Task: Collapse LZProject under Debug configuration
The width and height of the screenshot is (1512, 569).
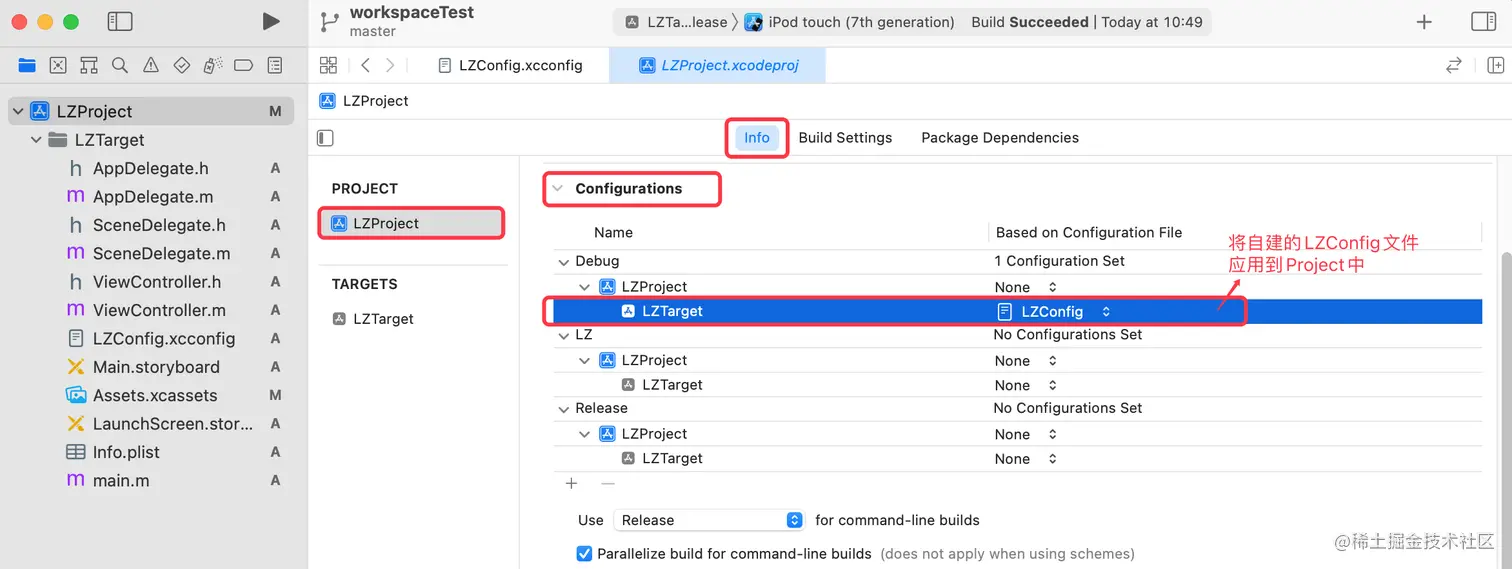Action: click(585, 287)
